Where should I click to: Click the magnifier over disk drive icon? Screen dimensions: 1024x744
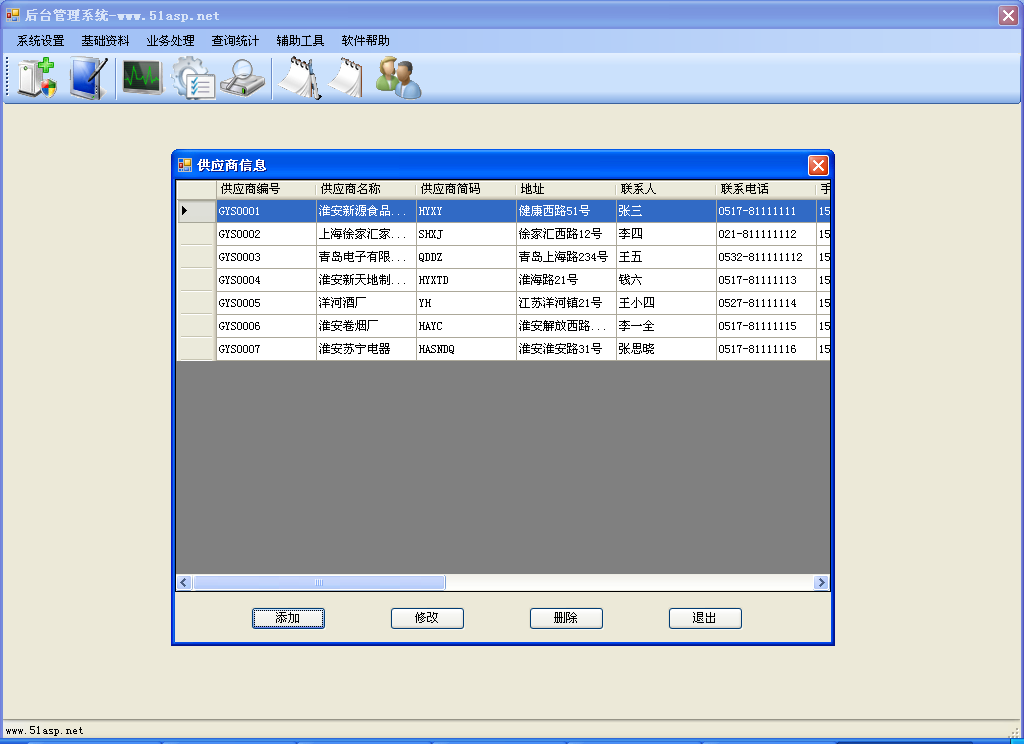coord(242,78)
